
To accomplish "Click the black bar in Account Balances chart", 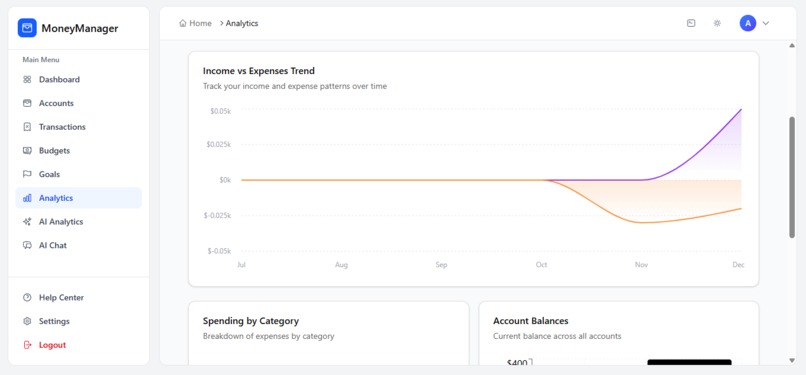I will pos(689,363).
